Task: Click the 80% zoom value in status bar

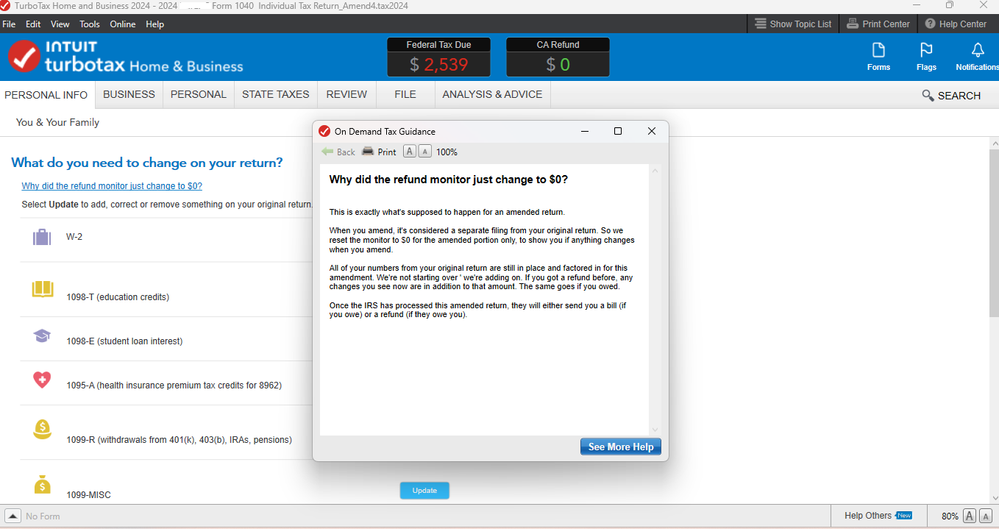Action: pos(950,516)
